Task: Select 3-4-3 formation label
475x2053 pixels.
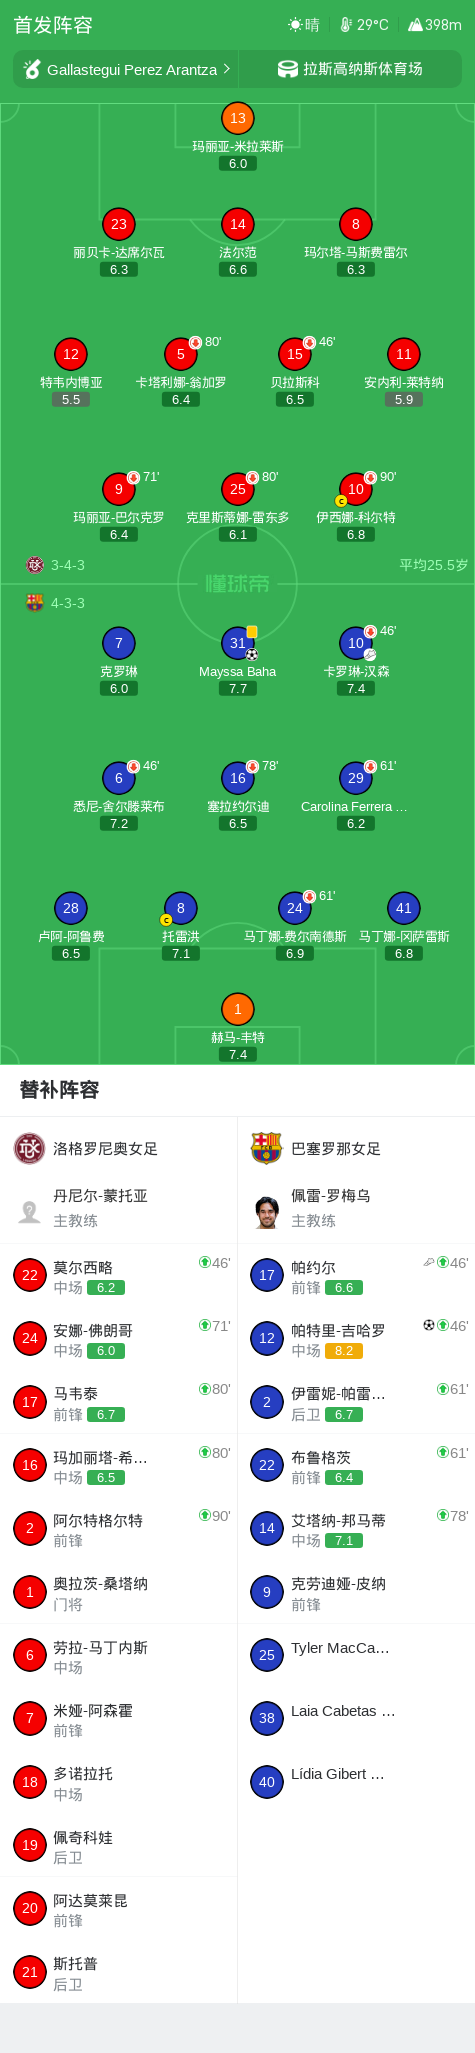Action: [68, 565]
